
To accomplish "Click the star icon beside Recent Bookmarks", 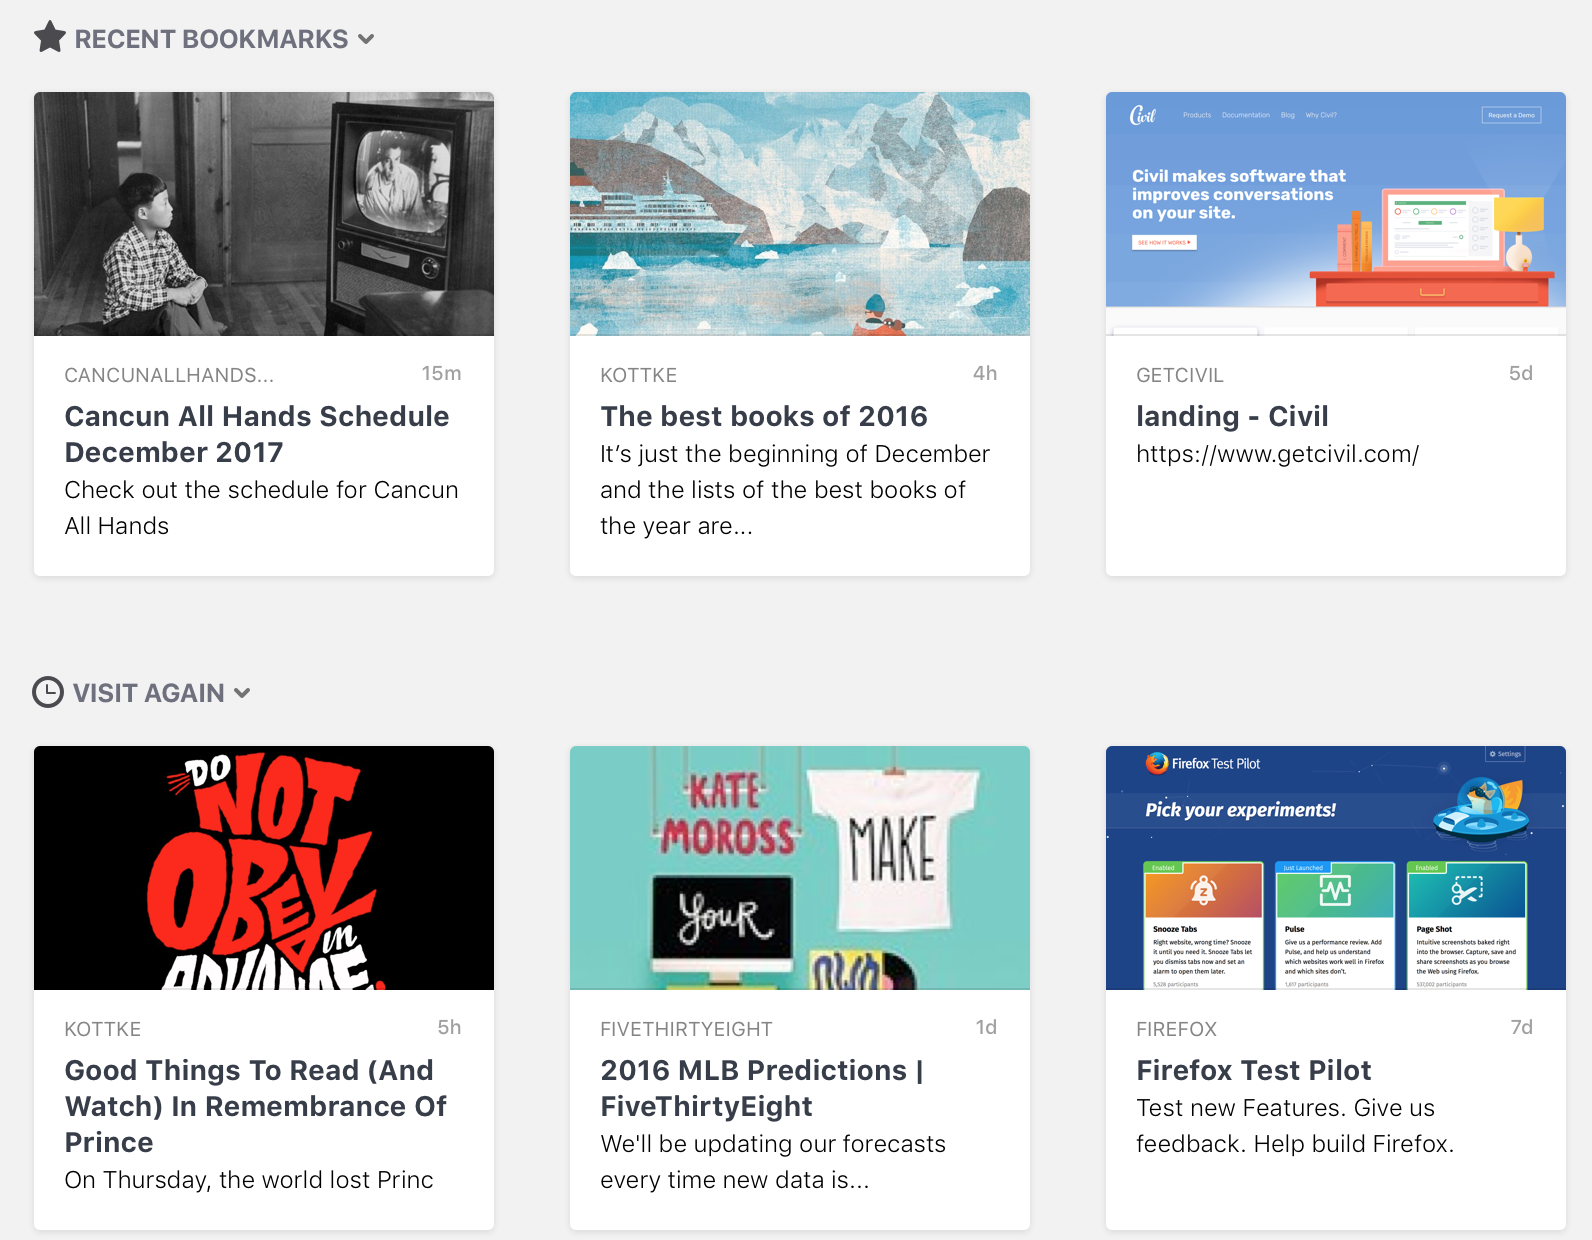I will pyautogui.click(x=50, y=38).
